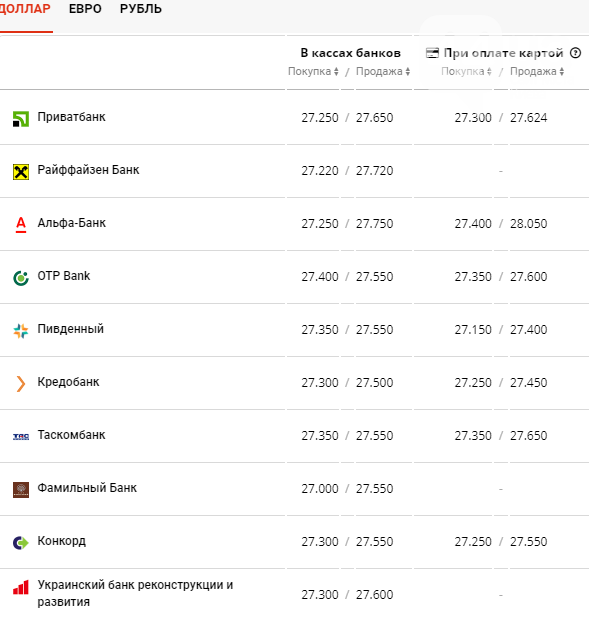
Task: Open Украинский банк реконструкции и развития link
Action: click(x=135, y=593)
